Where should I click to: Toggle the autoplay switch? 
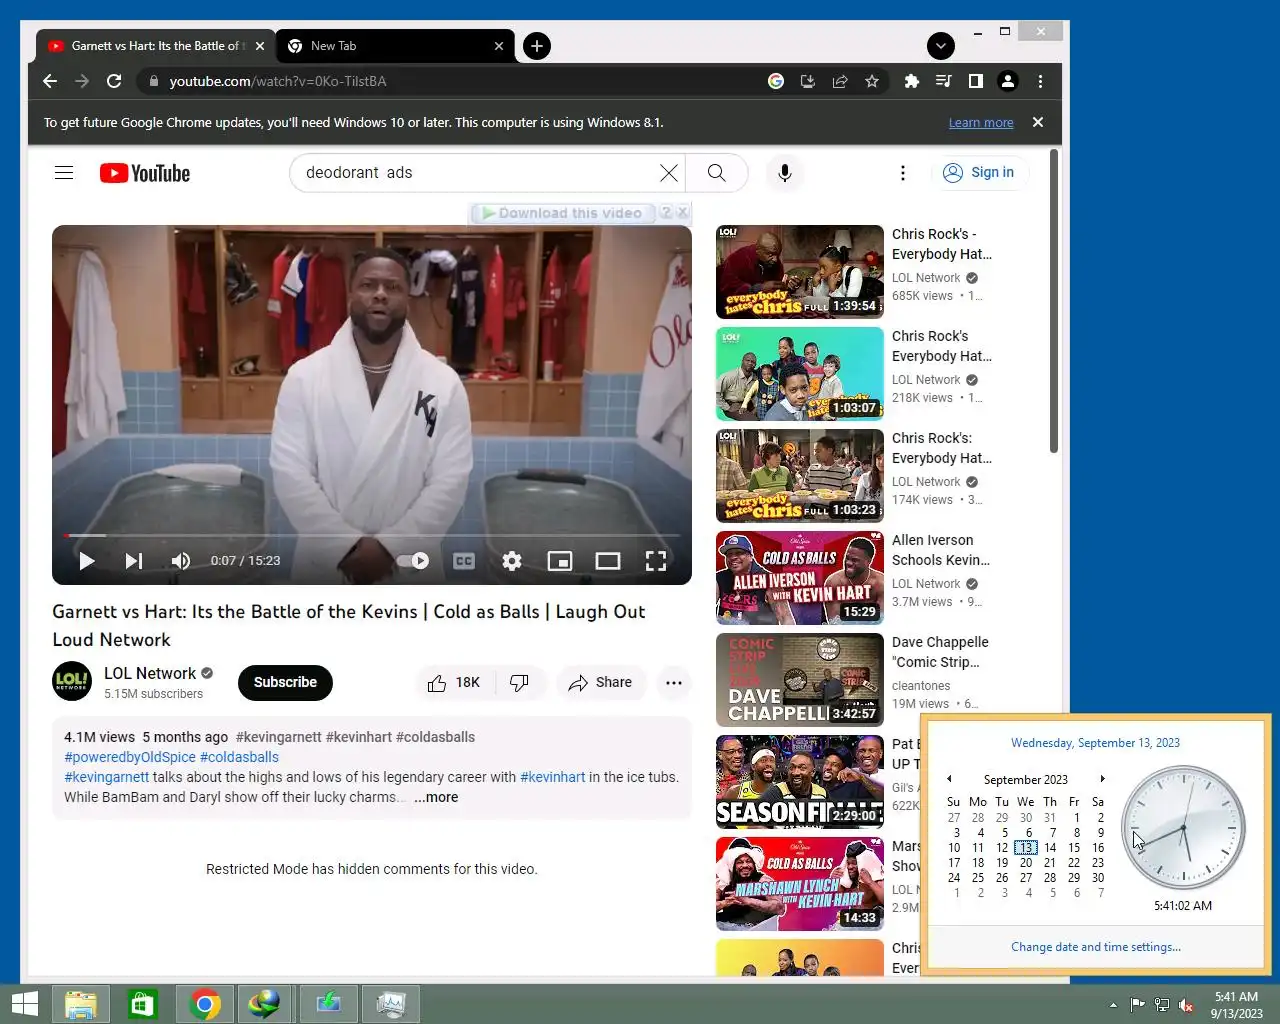coord(413,561)
